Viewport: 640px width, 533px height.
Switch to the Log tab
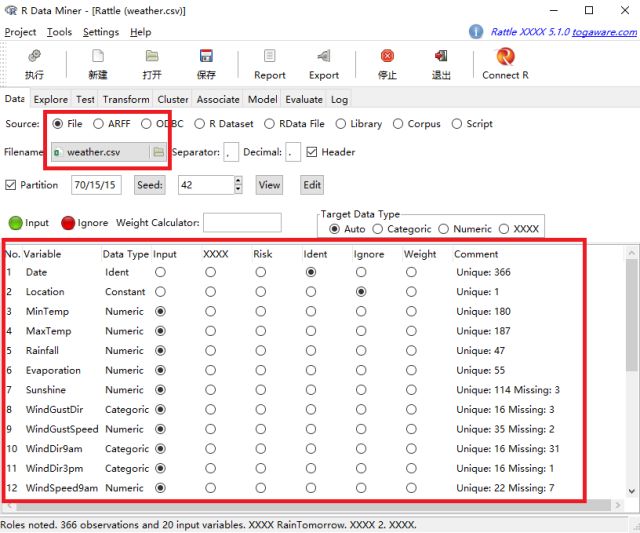[339, 100]
